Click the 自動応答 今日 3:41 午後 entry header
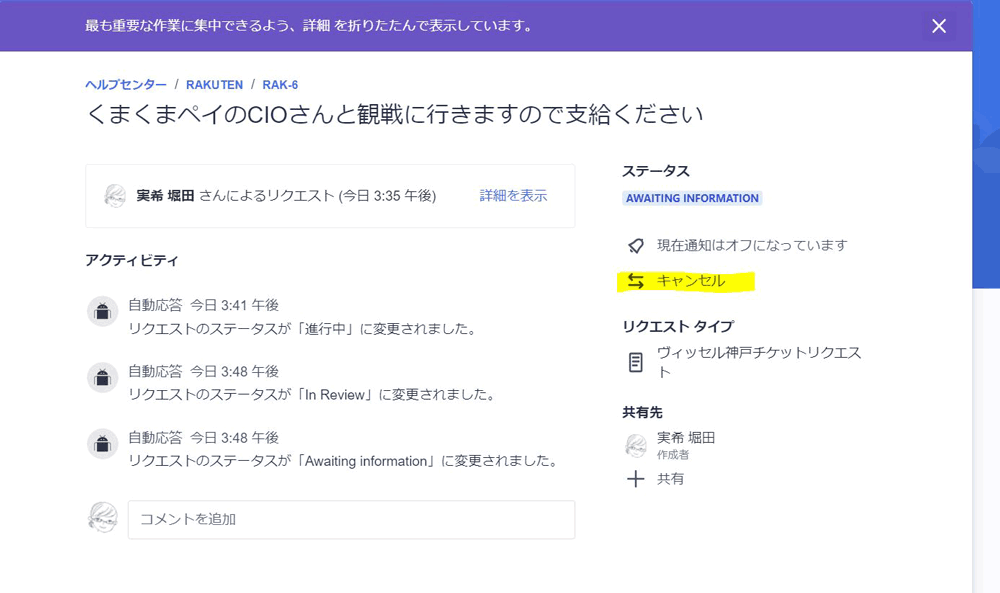 203,305
